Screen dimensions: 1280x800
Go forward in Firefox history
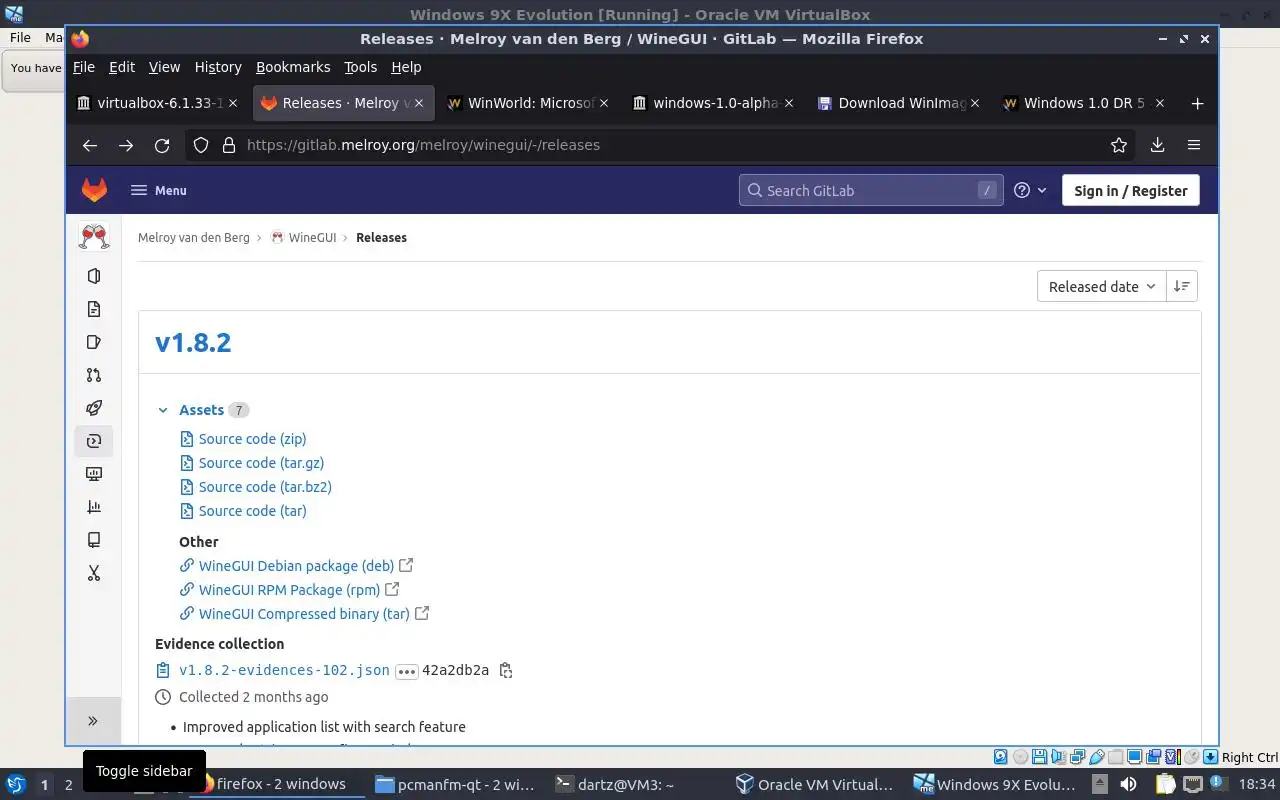[126, 145]
